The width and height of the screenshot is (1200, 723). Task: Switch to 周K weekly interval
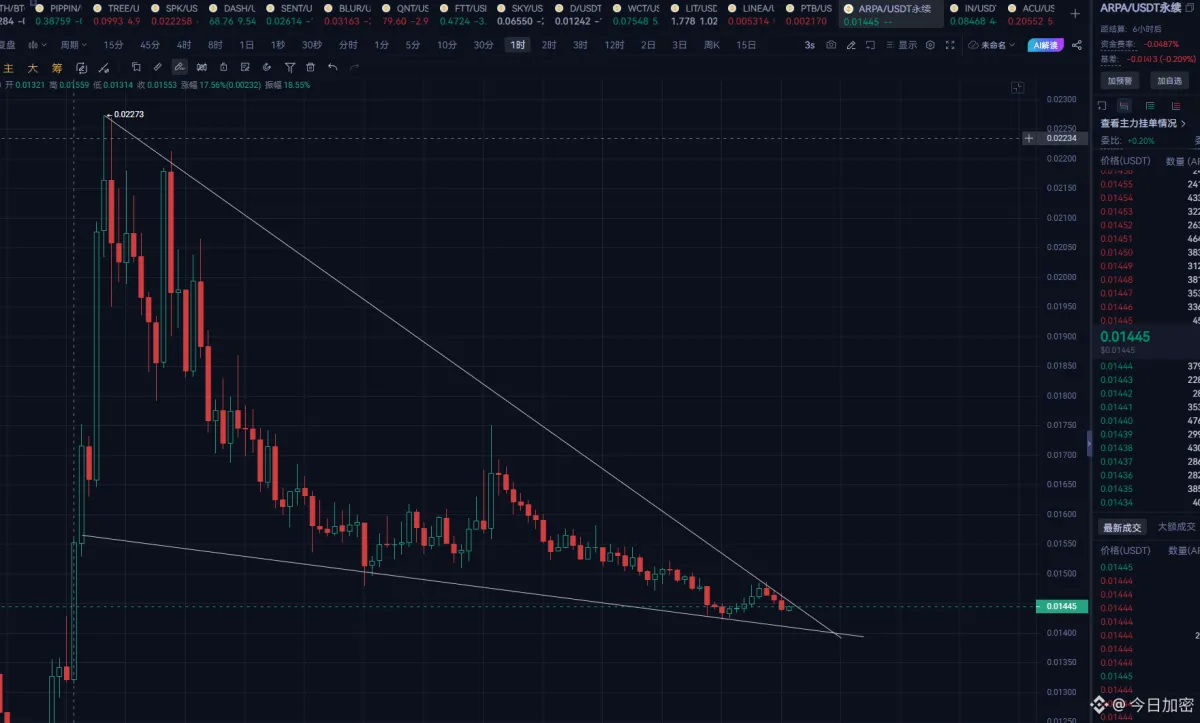coord(712,45)
